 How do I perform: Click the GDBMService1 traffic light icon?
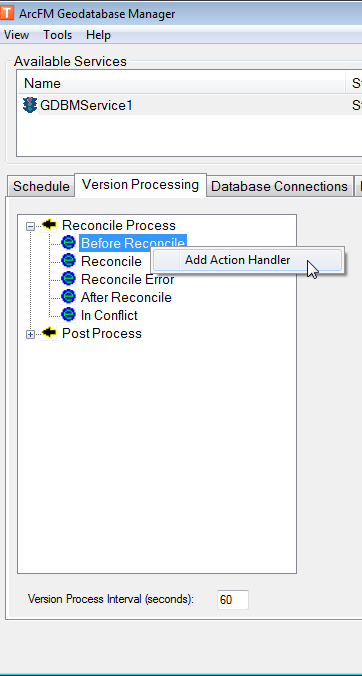pyautogui.click(x=29, y=105)
